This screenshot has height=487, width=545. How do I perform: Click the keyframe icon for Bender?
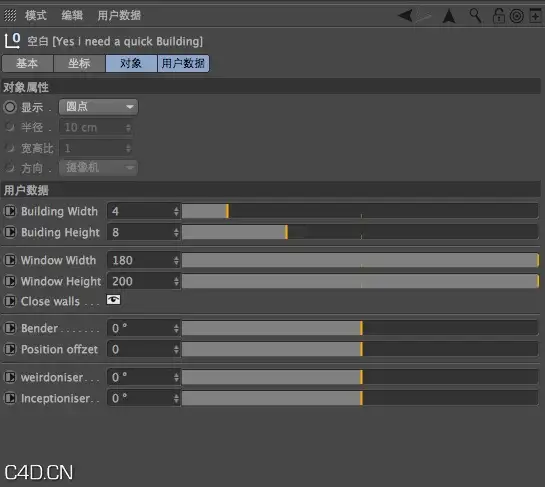(x=10, y=328)
